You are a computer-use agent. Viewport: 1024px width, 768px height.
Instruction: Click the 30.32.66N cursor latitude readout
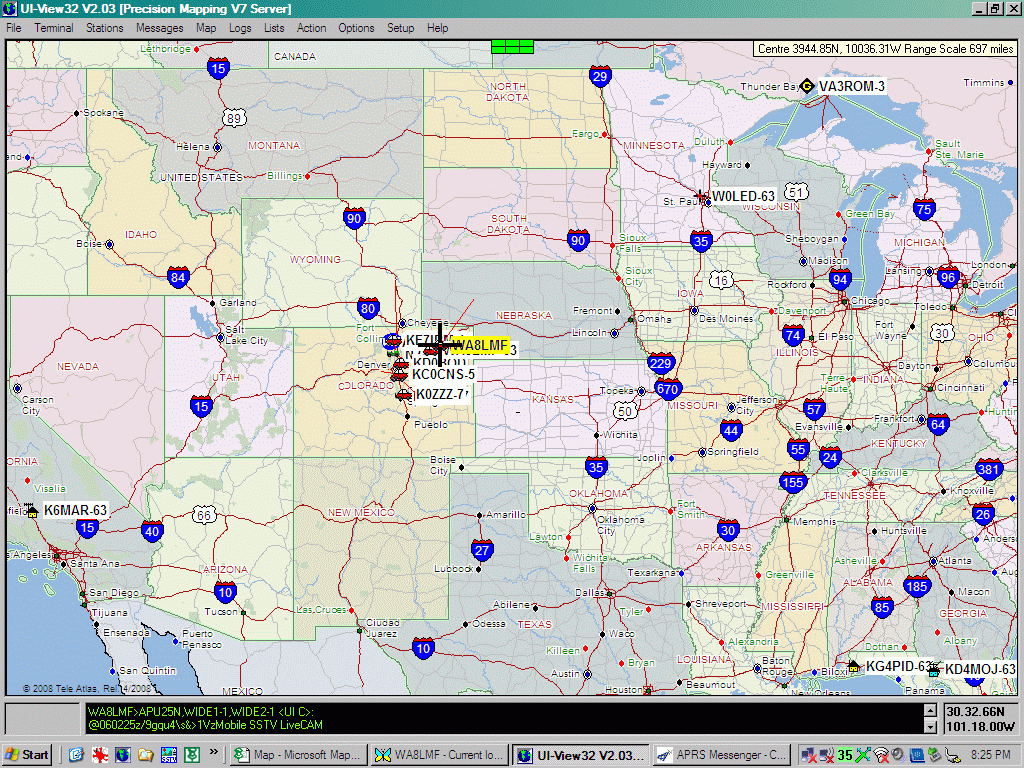tap(975, 712)
